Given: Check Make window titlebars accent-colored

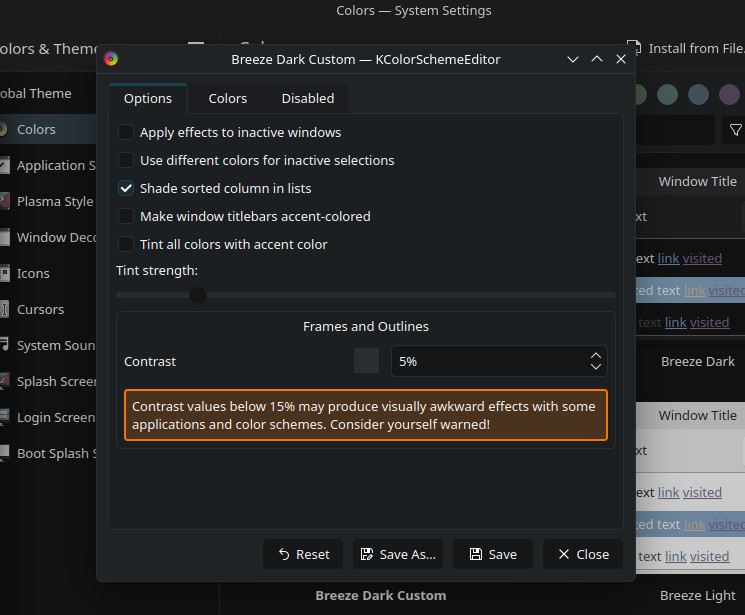Looking at the screenshot, I should [x=126, y=216].
